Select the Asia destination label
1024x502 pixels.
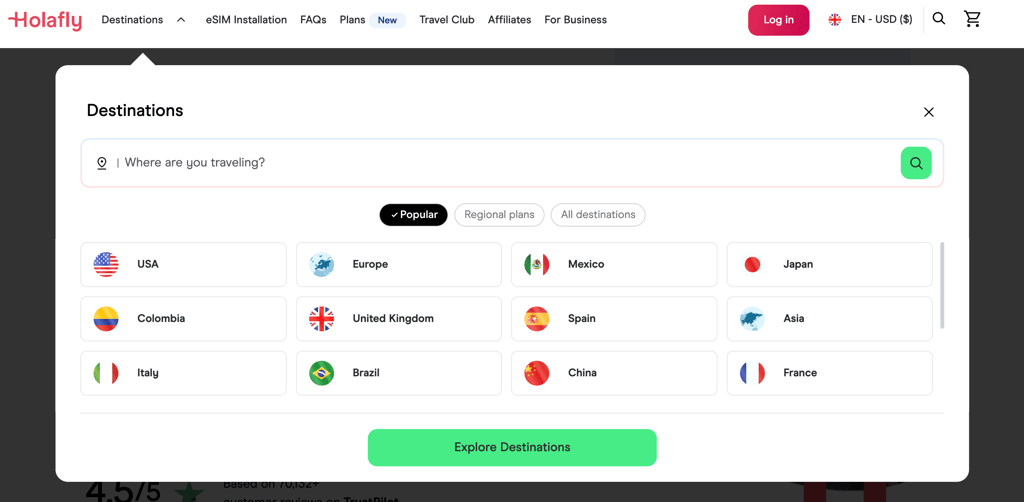[793, 319]
